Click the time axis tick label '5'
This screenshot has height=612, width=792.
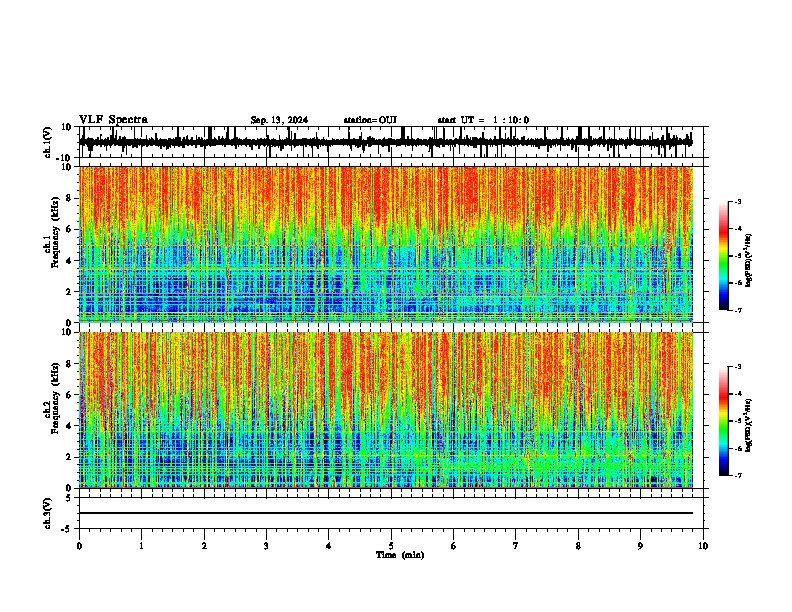point(391,546)
